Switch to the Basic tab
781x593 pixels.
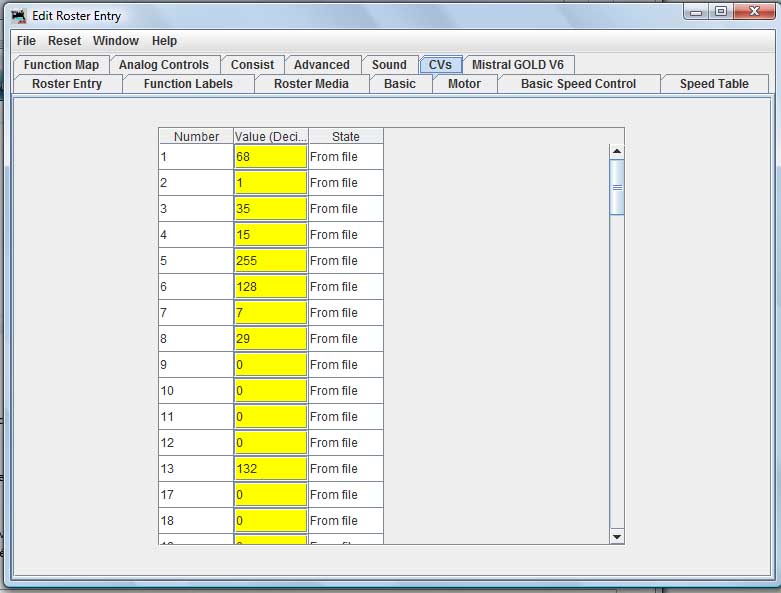(x=400, y=84)
